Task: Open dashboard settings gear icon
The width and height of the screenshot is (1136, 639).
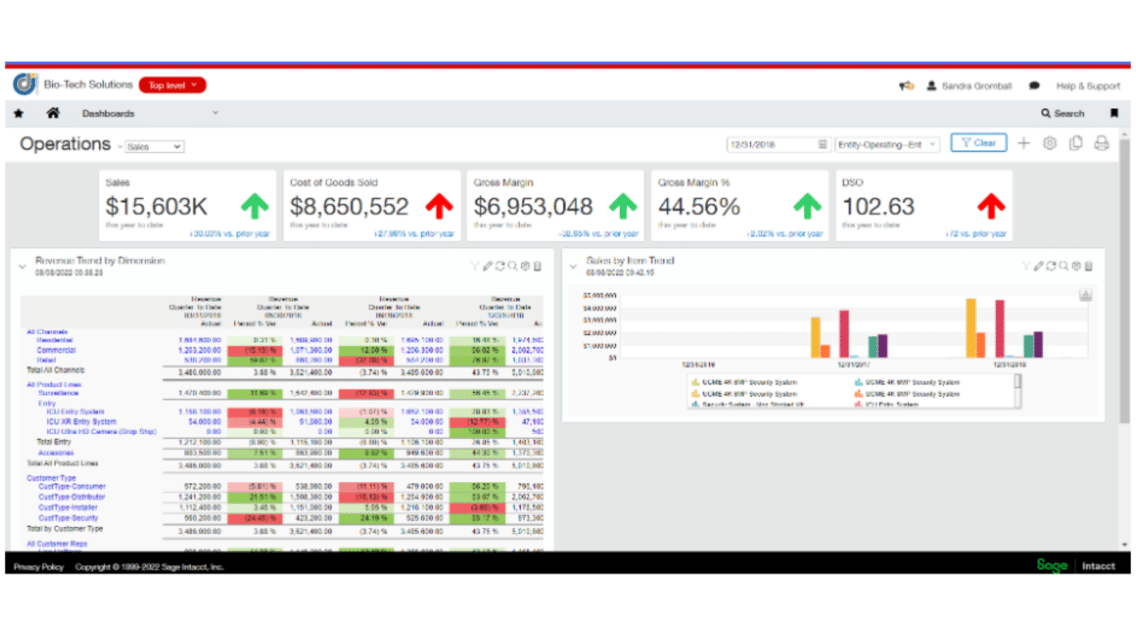Action: pyautogui.click(x=1050, y=143)
